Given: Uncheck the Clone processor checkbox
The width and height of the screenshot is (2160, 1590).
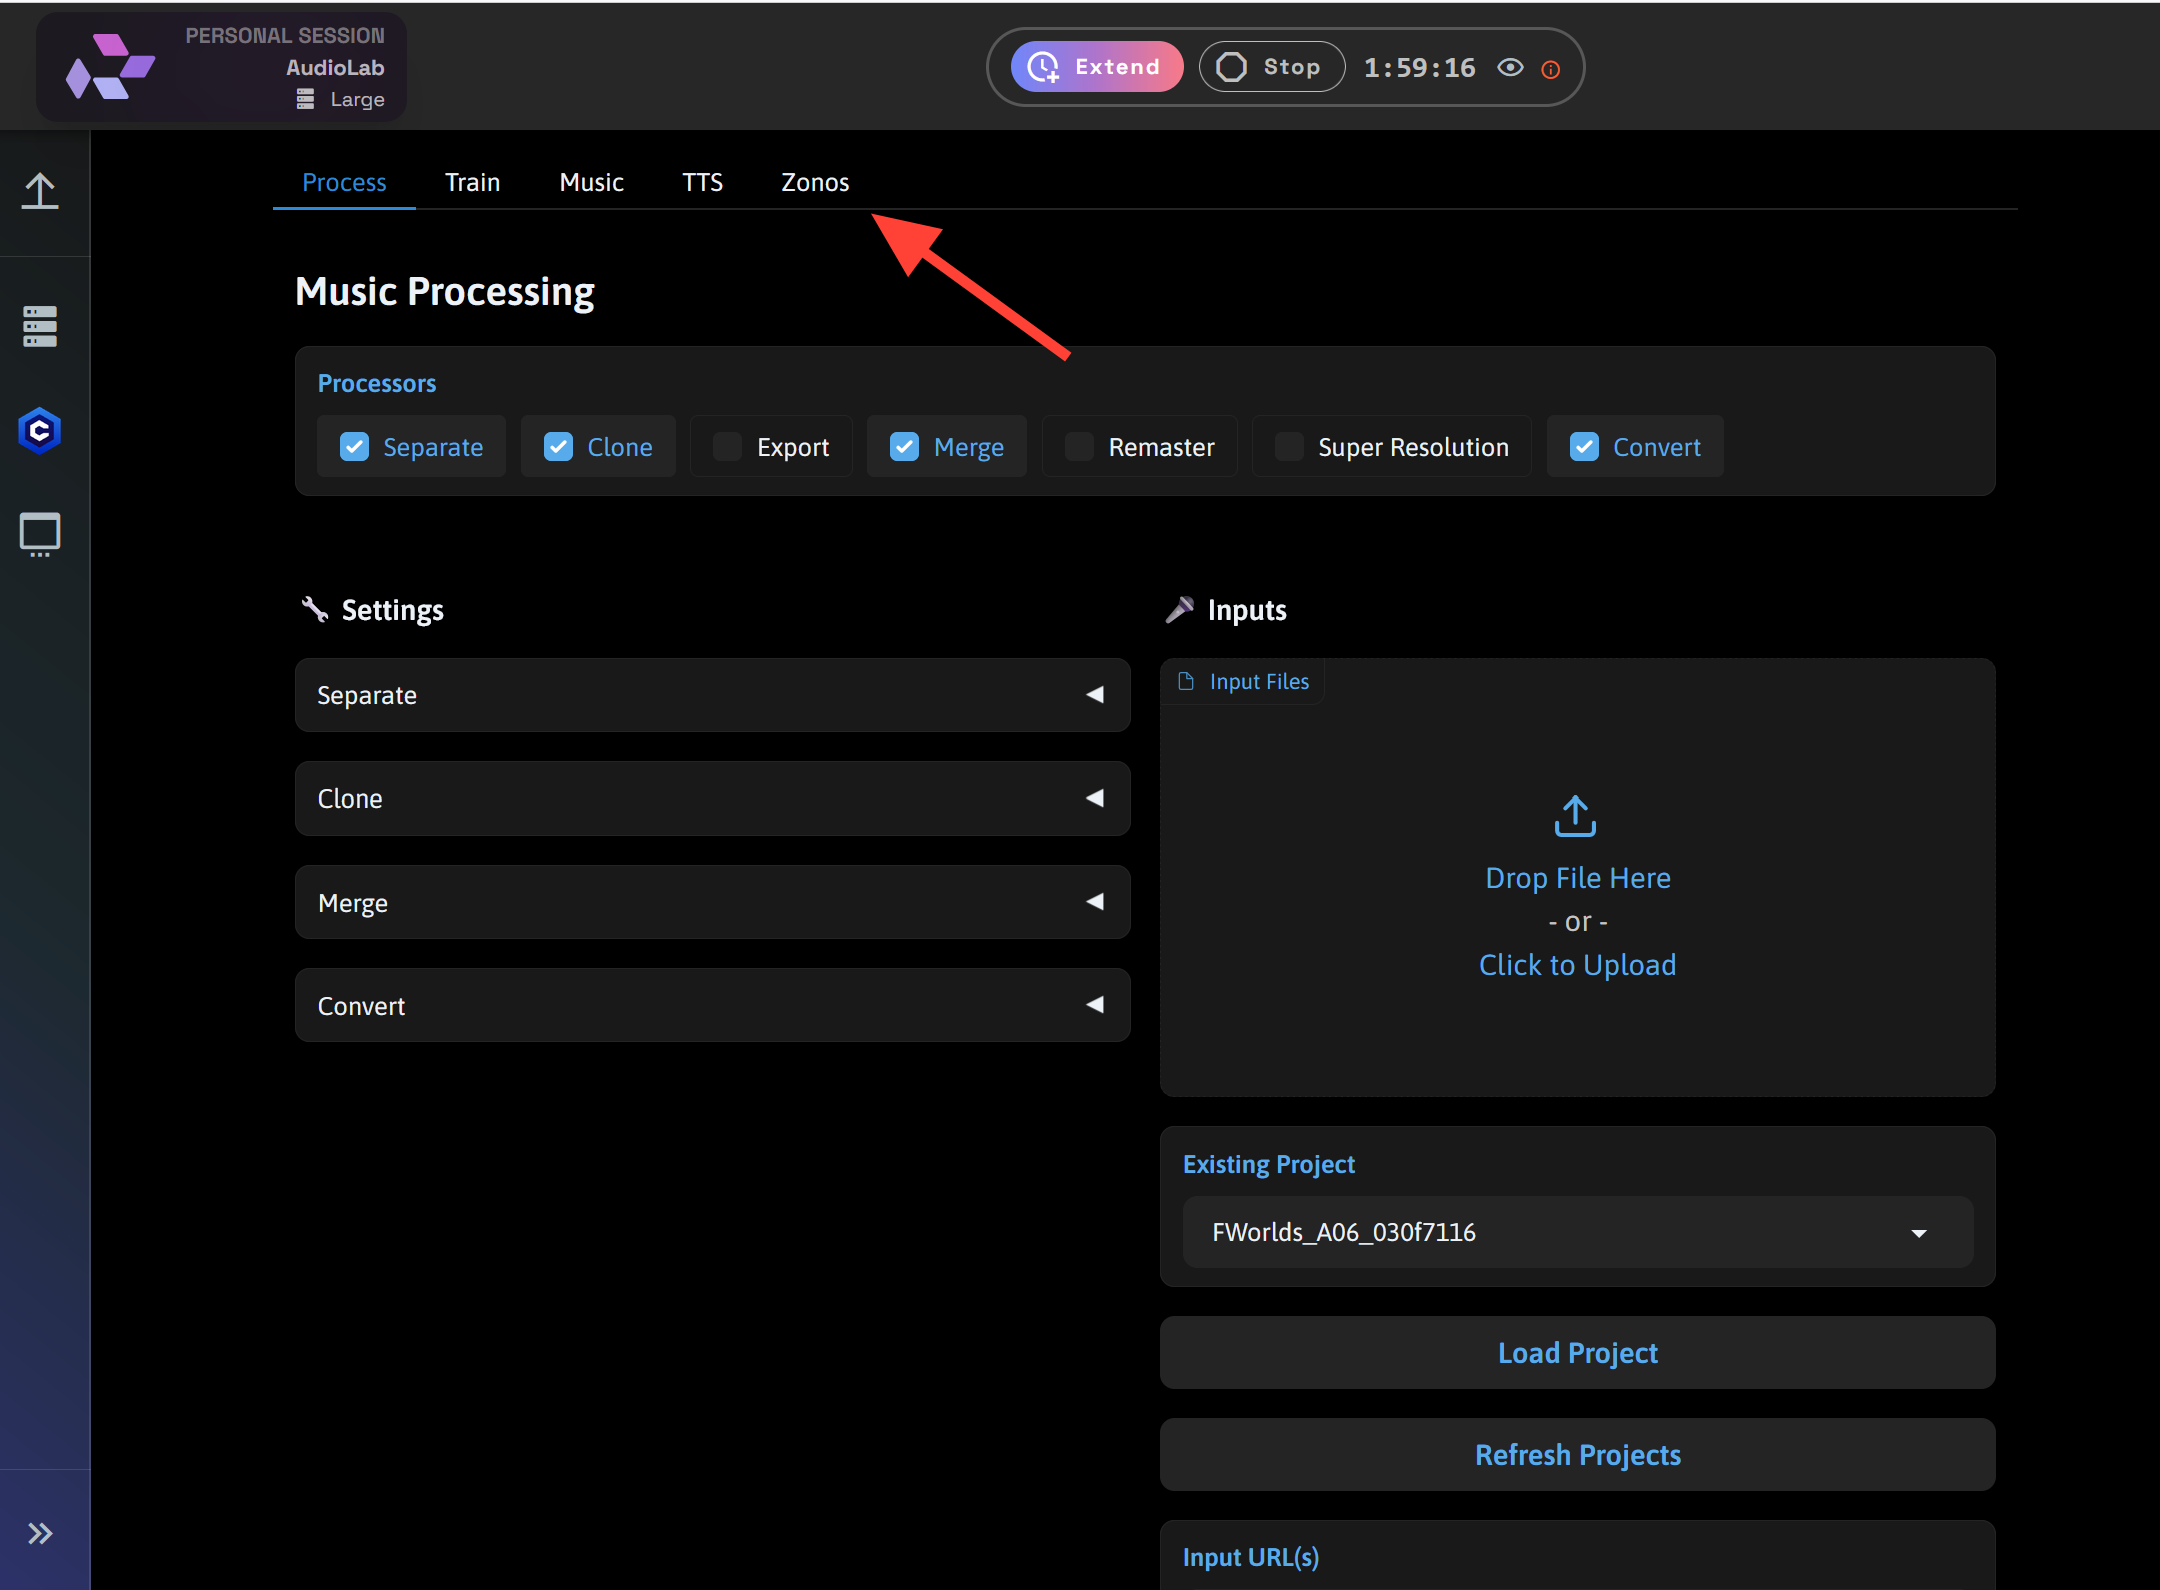Looking at the screenshot, I should [x=559, y=447].
